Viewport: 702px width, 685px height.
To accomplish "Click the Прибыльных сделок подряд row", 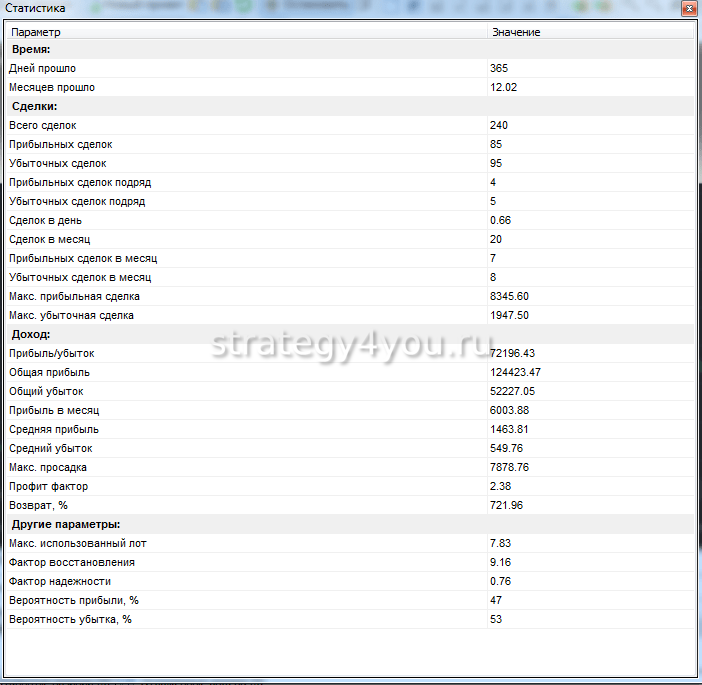I will coord(80,182).
